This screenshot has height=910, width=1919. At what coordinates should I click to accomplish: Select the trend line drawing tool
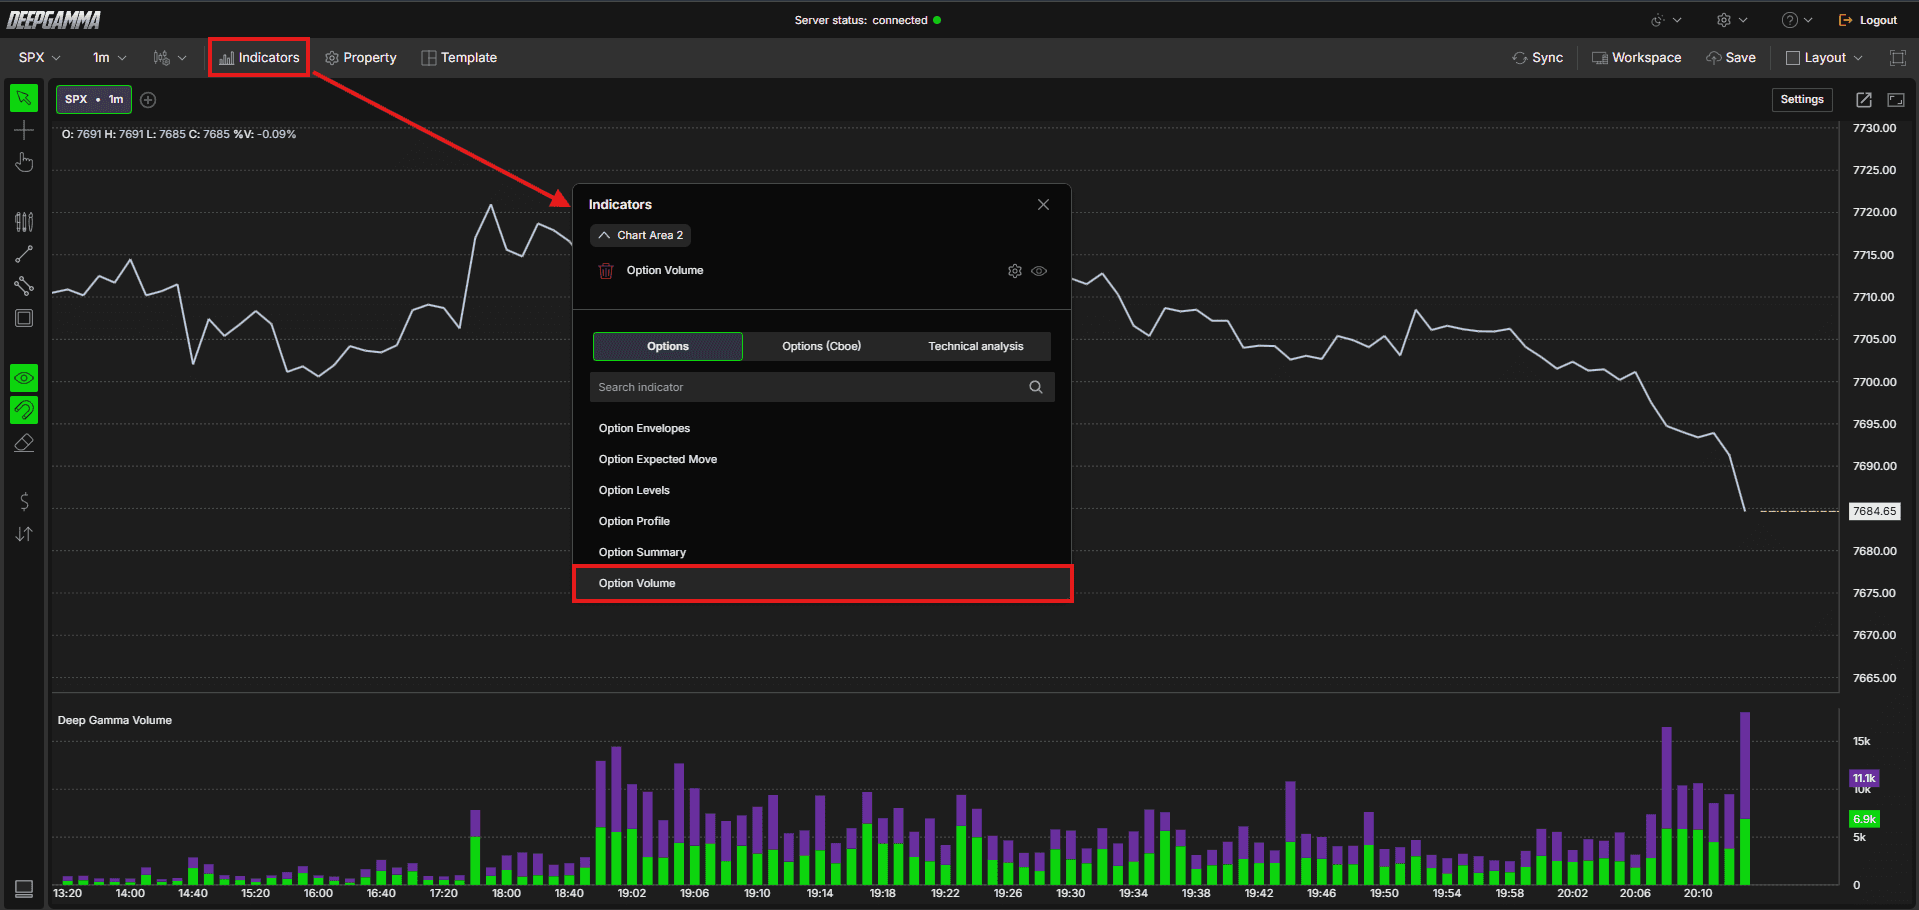click(x=24, y=254)
